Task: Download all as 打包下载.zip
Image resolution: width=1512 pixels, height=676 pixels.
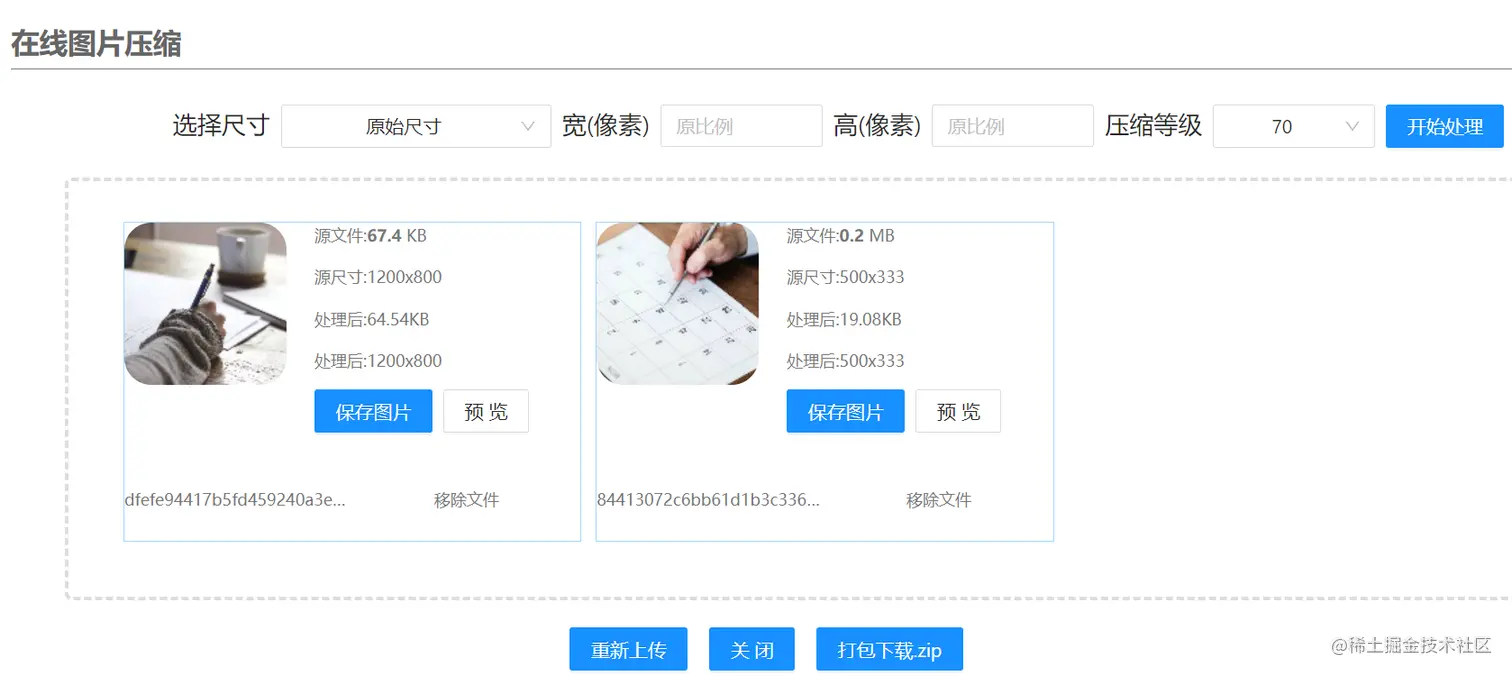Action: point(889,649)
